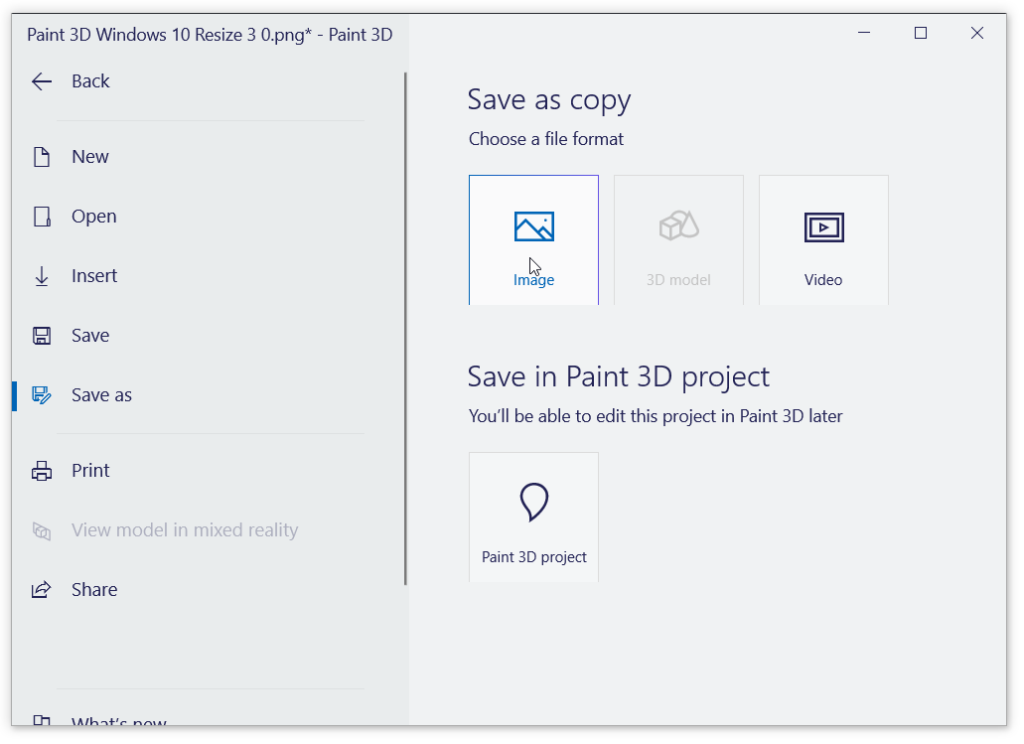Close the Paint 3D window
This screenshot has height=744, width=1024.
[977, 33]
